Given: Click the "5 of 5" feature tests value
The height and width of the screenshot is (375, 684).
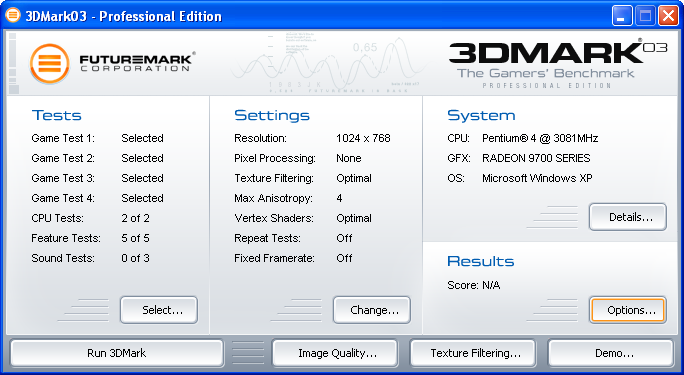Looking at the screenshot, I should [136, 238].
